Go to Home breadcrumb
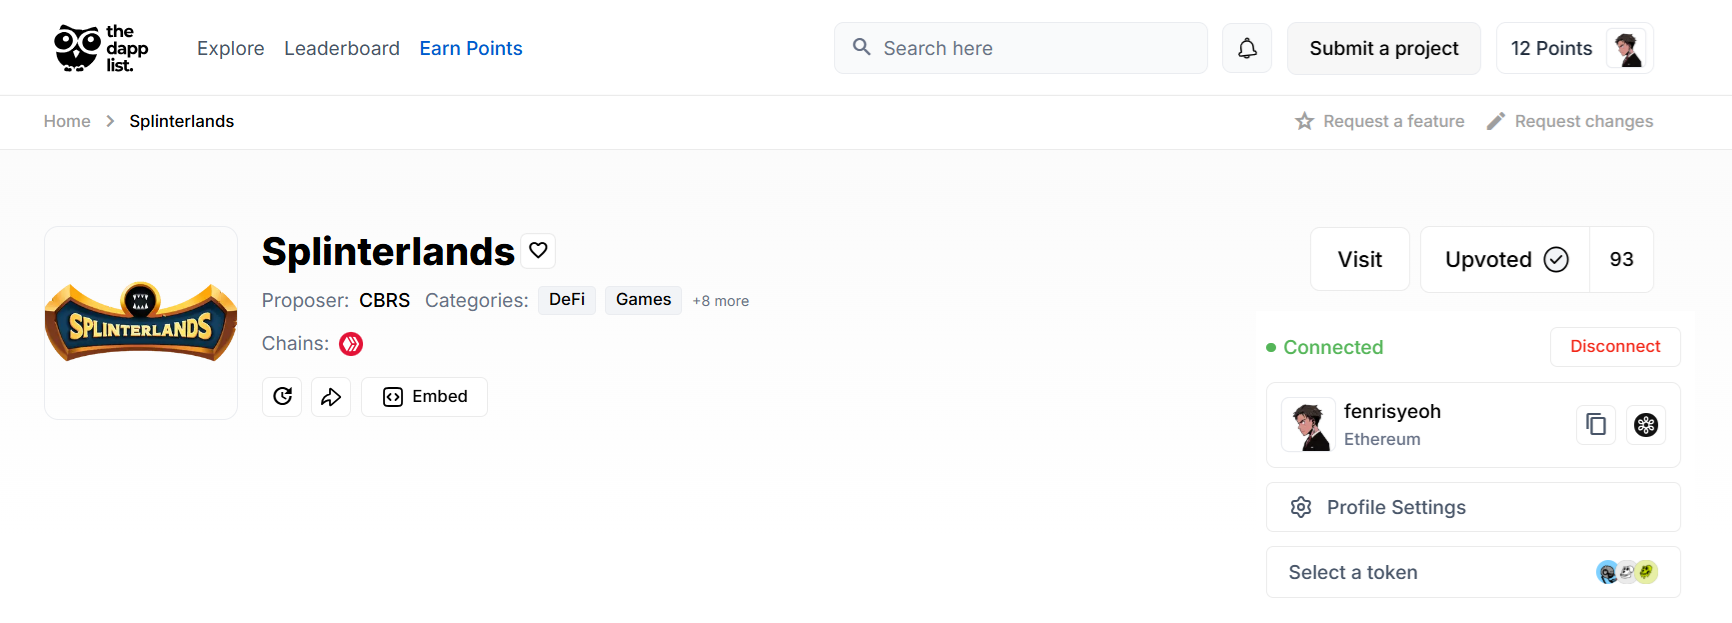The height and width of the screenshot is (623, 1732). click(67, 121)
